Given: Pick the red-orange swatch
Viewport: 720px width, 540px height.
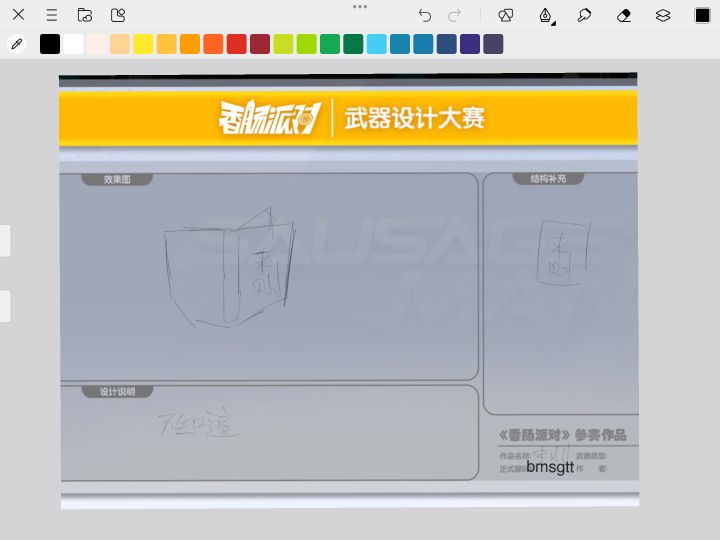Looking at the screenshot, I should (x=214, y=44).
